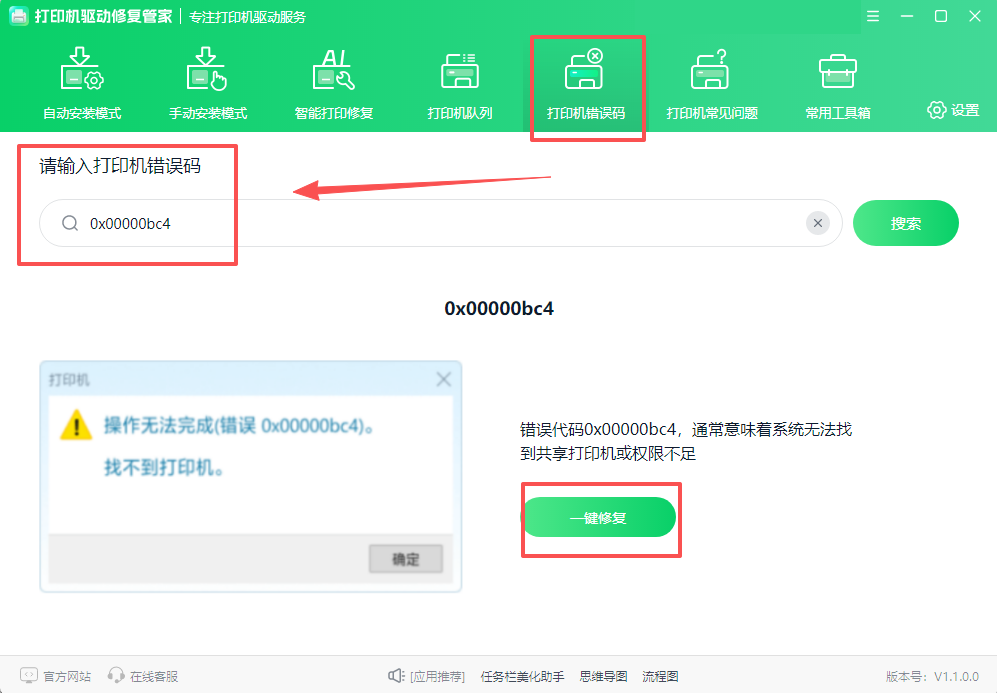Click inside the error code input field

click(x=400, y=223)
